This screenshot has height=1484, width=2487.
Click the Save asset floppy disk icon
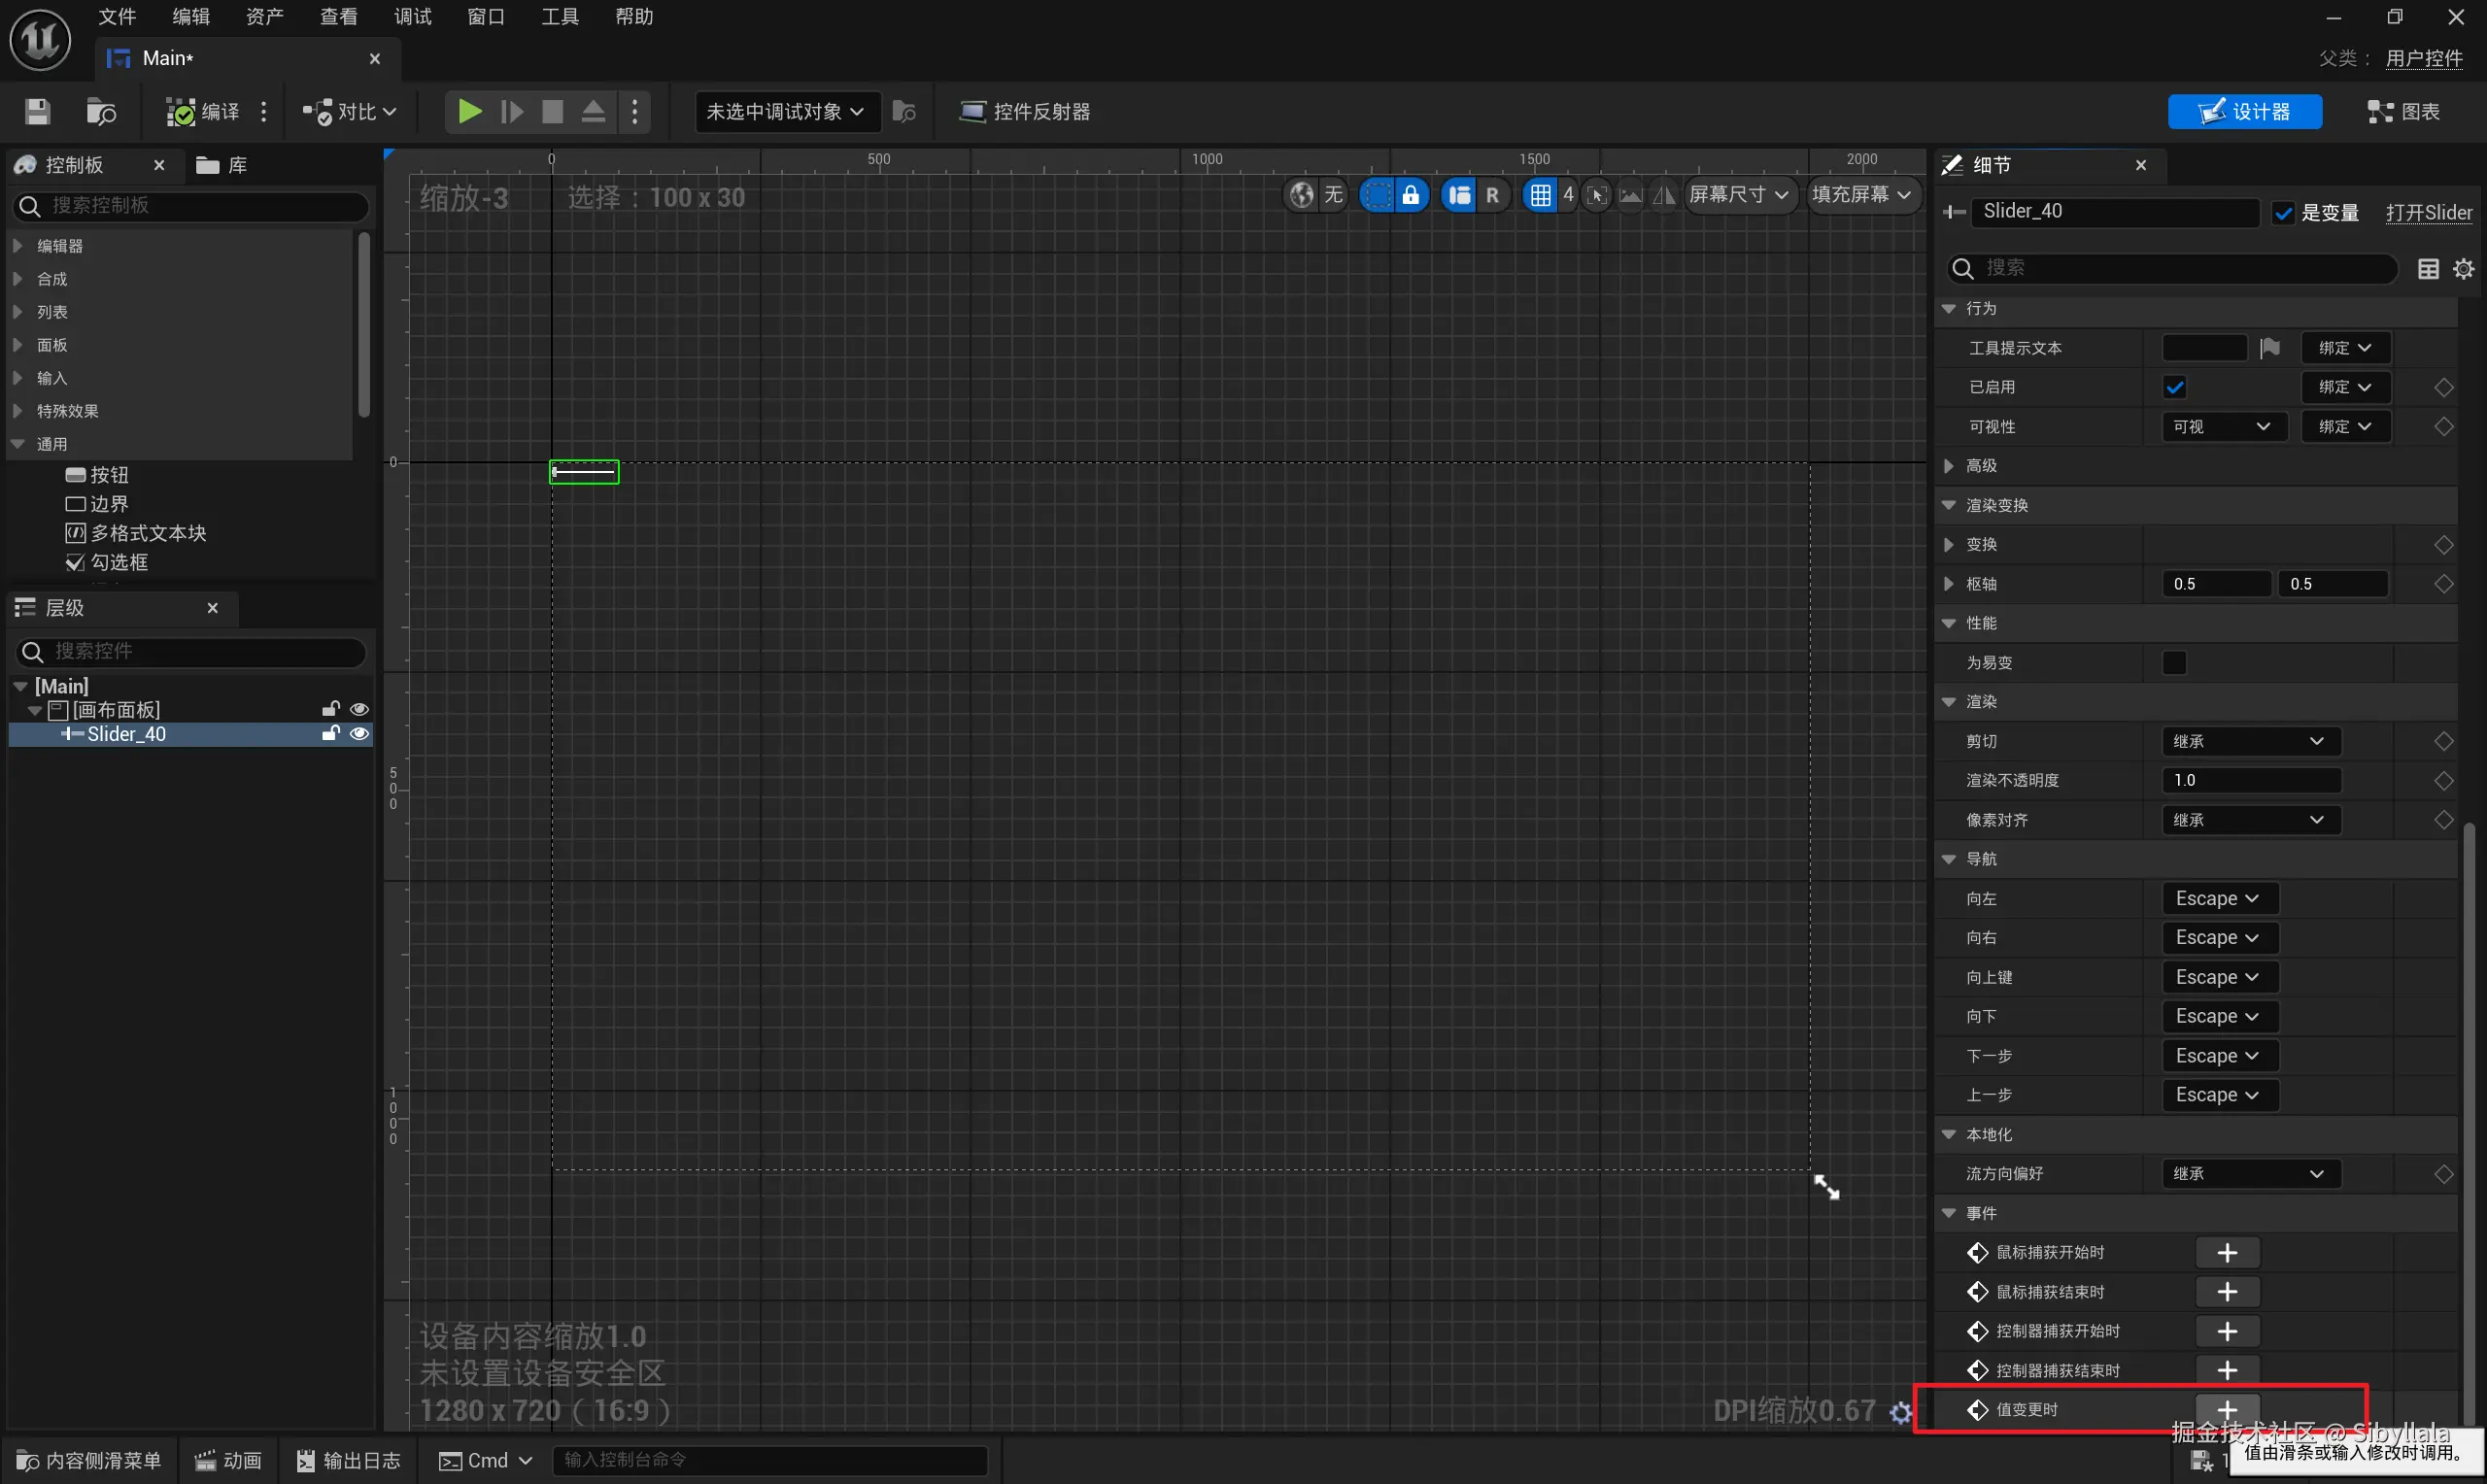tap(37, 111)
